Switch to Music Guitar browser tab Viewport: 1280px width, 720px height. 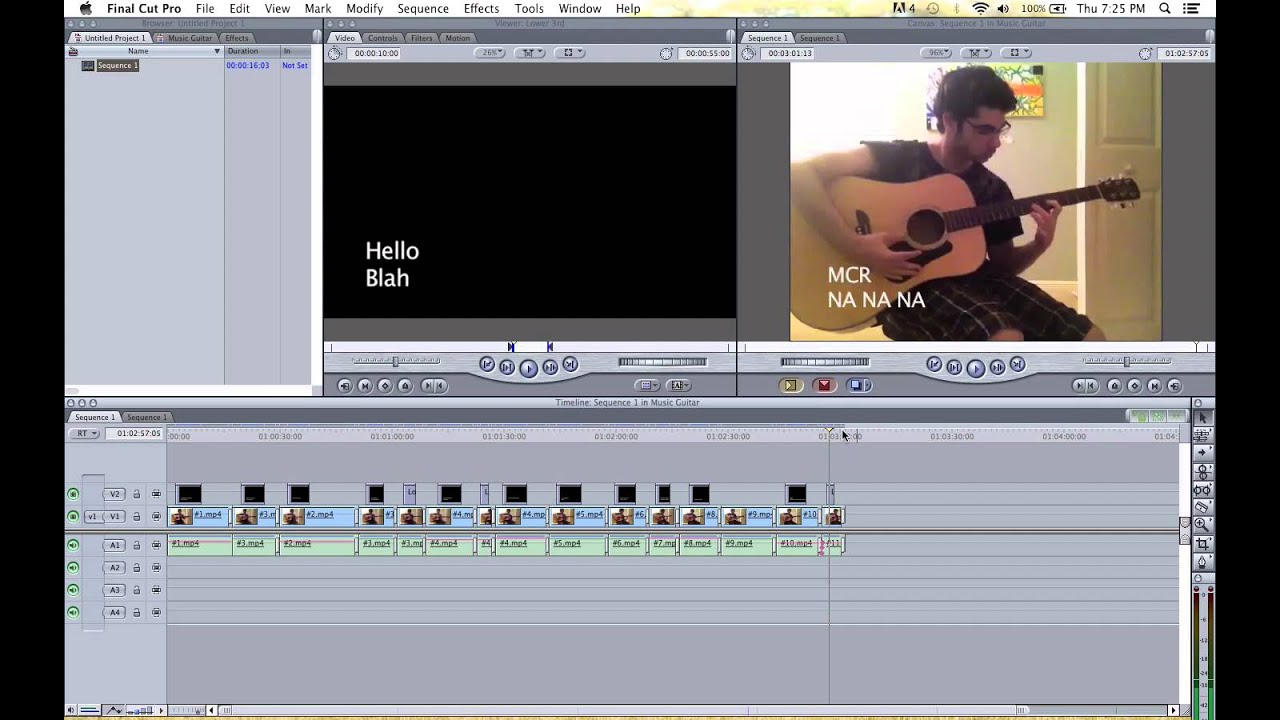[188, 38]
